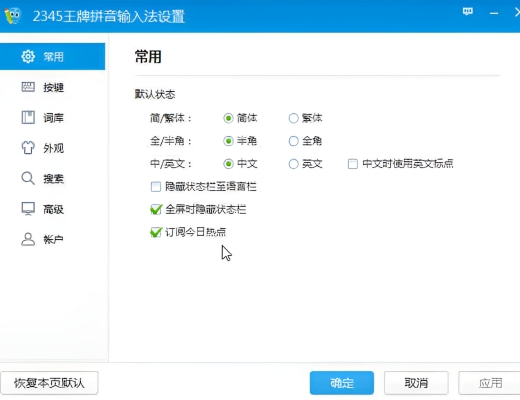Uncheck 全屏时隐藏状态栏
The width and height of the screenshot is (520, 400).
156,209
